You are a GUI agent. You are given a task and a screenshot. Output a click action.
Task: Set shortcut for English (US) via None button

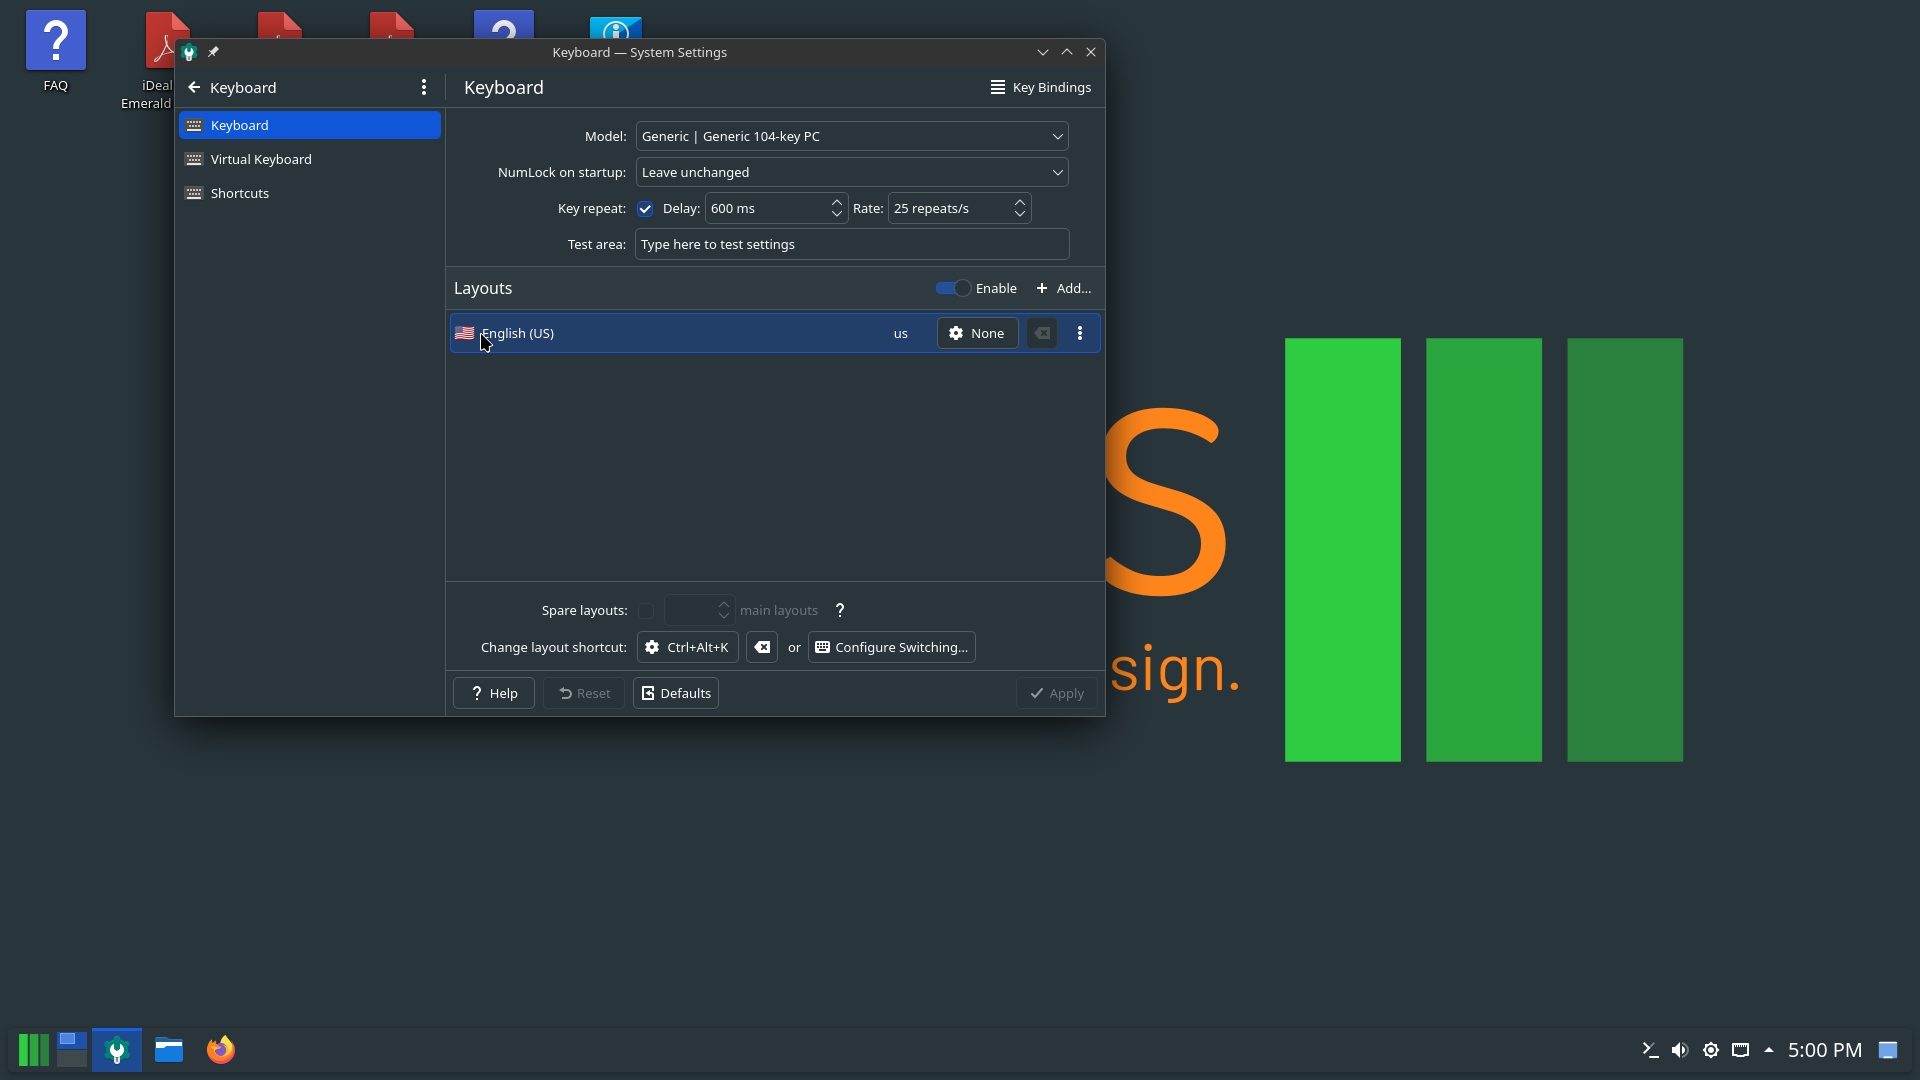click(x=977, y=333)
